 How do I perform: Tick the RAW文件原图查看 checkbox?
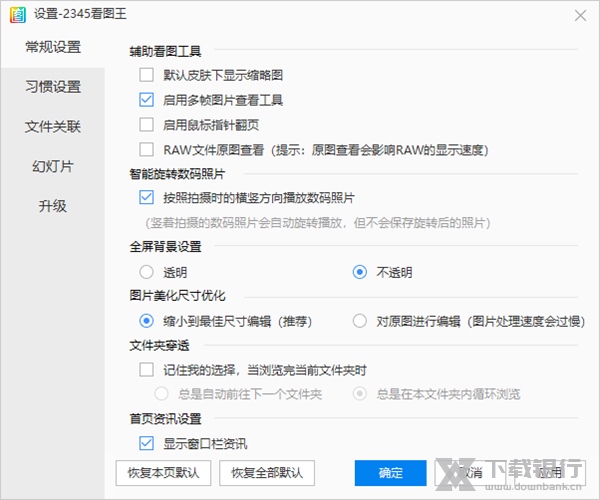[147, 150]
